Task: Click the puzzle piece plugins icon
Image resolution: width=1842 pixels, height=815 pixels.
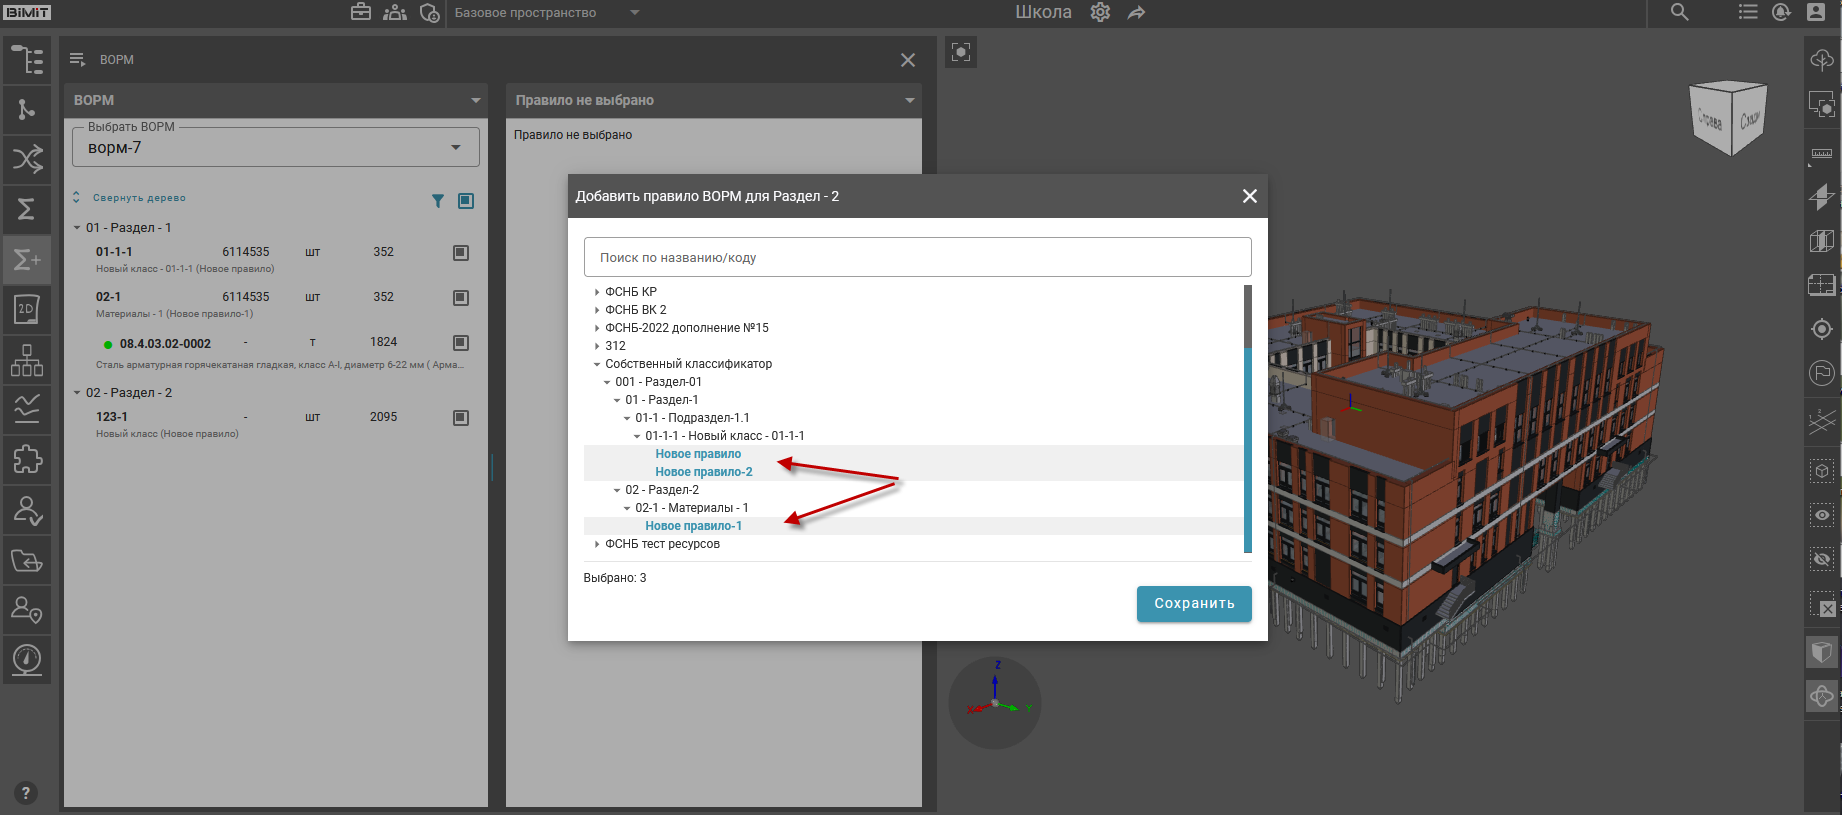Action: (27, 459)
